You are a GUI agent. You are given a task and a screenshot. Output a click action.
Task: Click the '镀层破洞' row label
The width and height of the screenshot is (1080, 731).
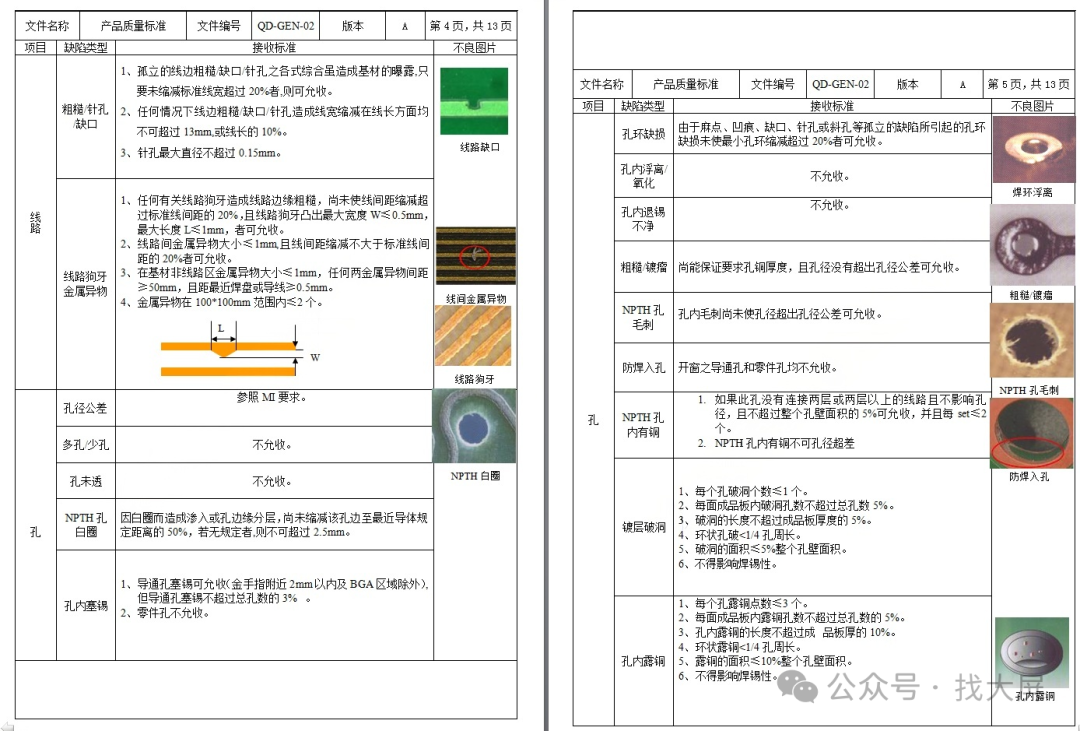tap(643, 527)
